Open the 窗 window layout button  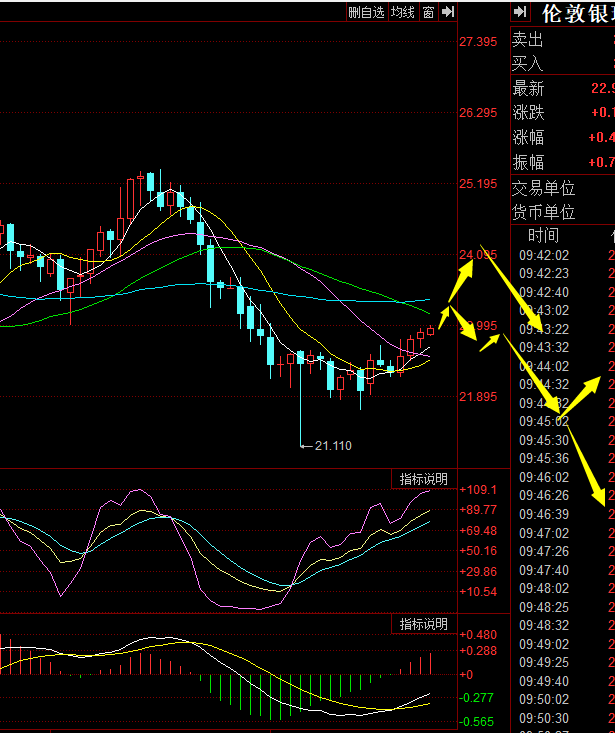pyautogui.click(x=428, y=12)
